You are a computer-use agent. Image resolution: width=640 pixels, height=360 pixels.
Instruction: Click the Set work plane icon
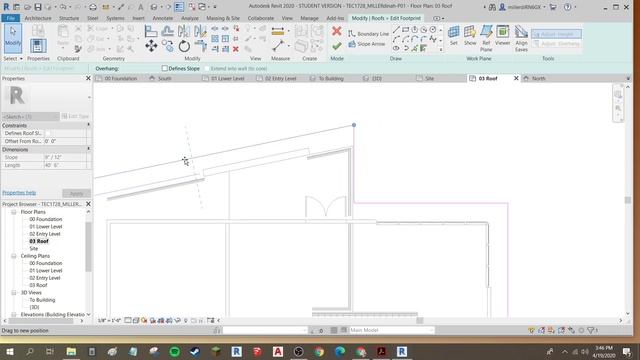453,35
